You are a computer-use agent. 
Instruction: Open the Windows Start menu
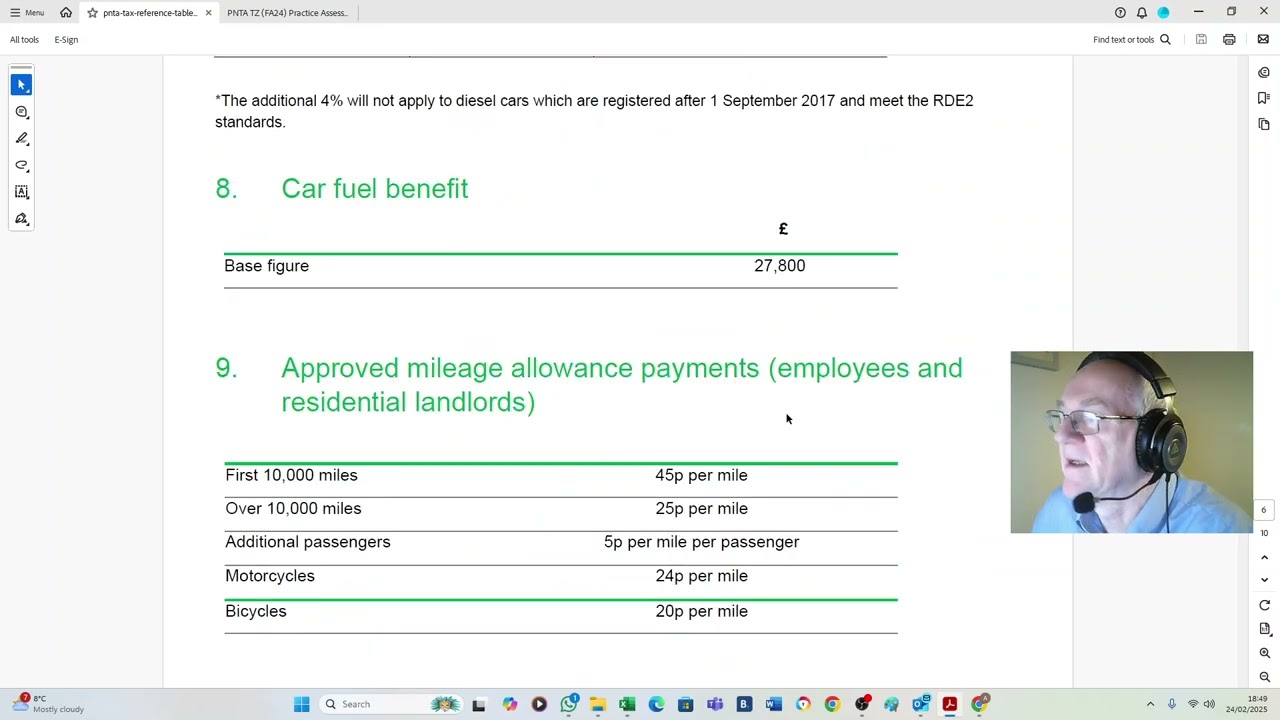(301, 704)
